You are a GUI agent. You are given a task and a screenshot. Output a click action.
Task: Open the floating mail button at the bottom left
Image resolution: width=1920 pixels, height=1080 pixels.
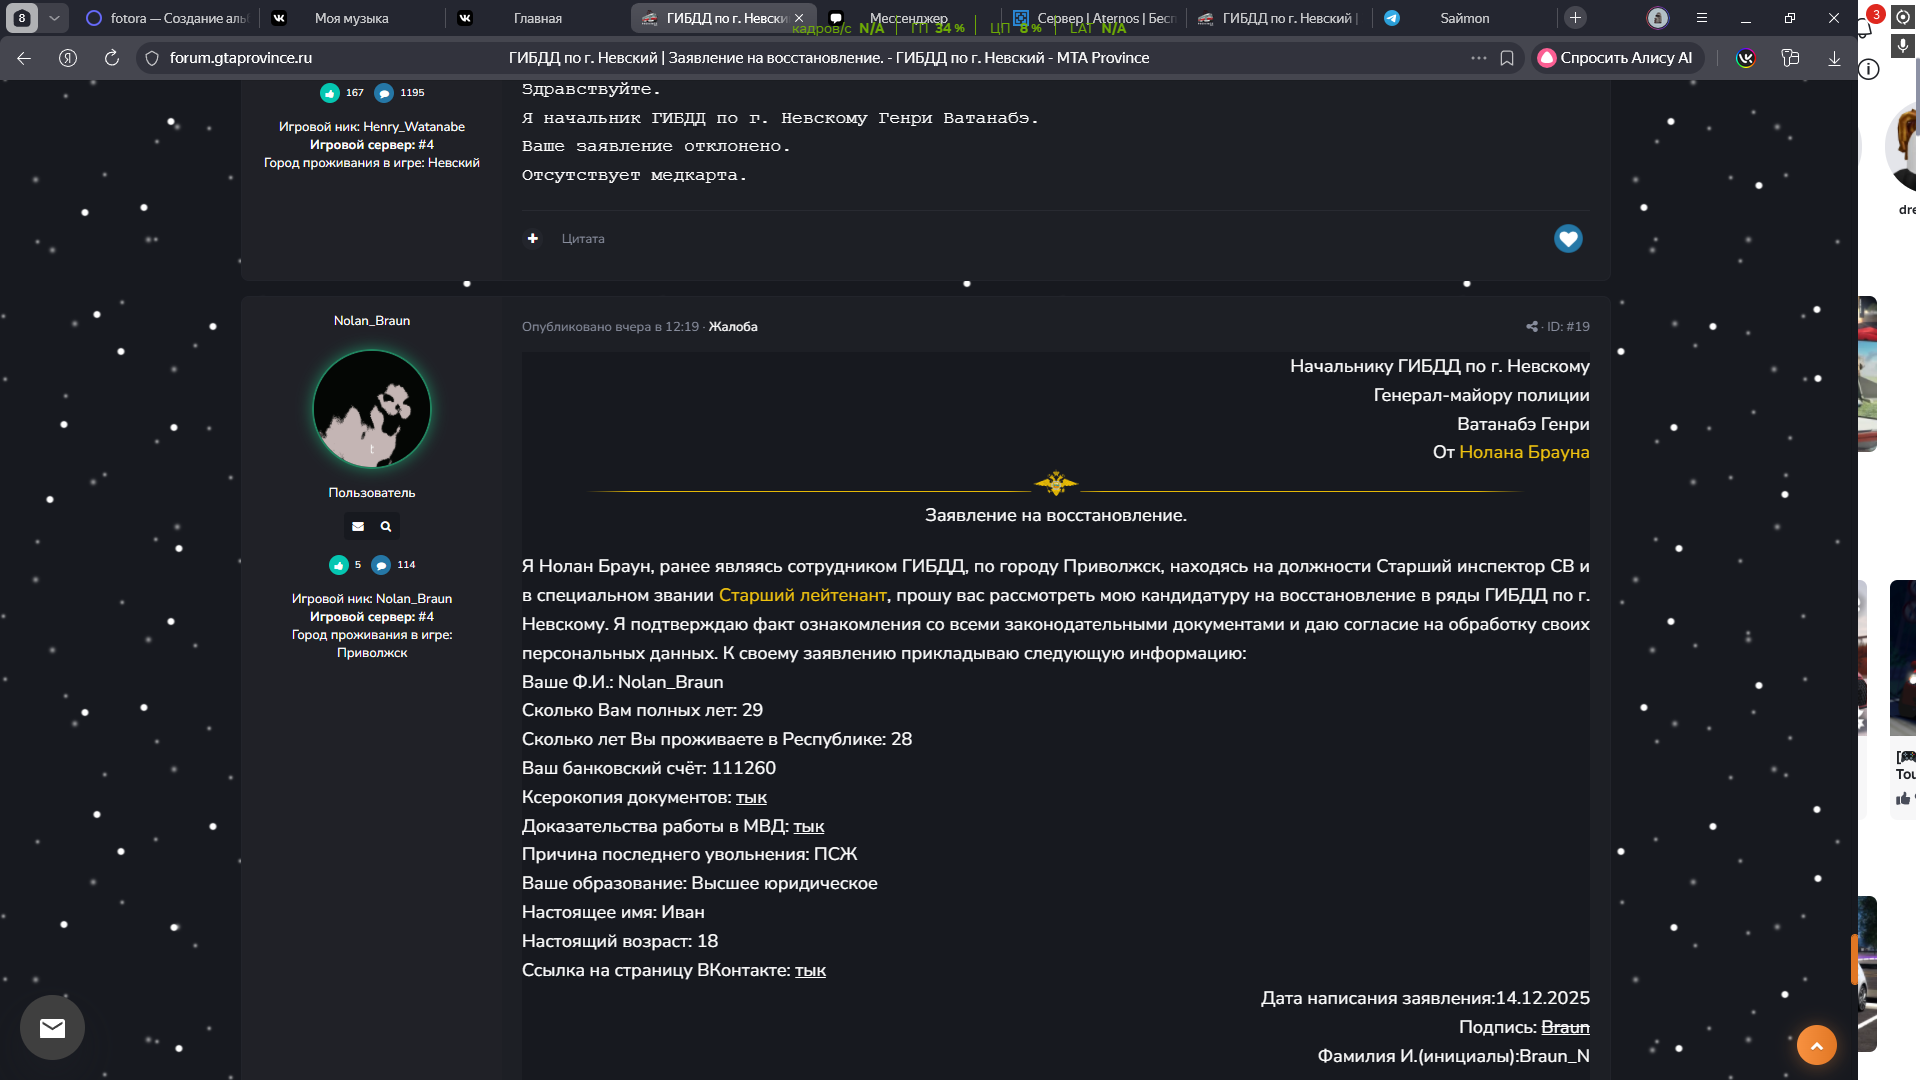[x=52, y=1027]
